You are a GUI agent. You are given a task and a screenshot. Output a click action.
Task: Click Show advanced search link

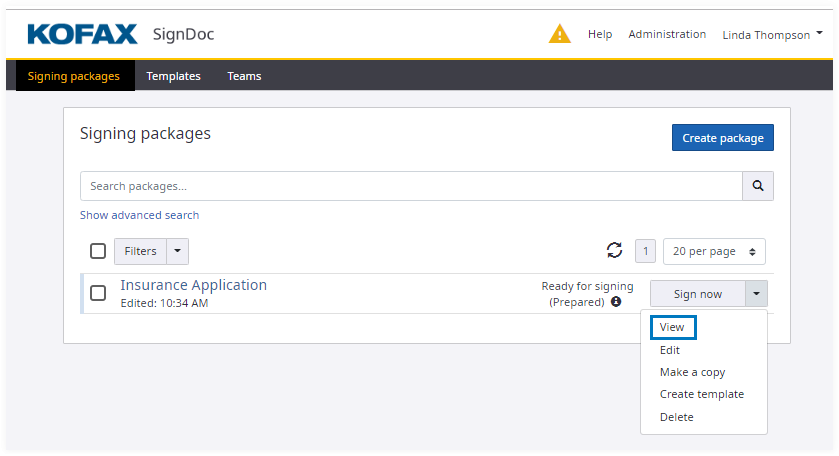pos(139,215)
